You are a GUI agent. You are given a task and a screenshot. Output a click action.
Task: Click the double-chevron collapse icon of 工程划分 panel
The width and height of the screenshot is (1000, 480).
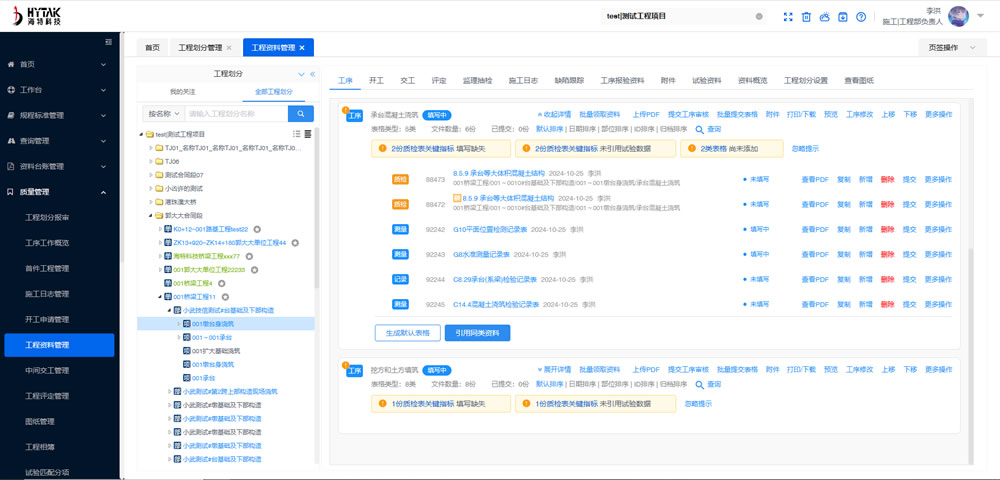[312, 74]
